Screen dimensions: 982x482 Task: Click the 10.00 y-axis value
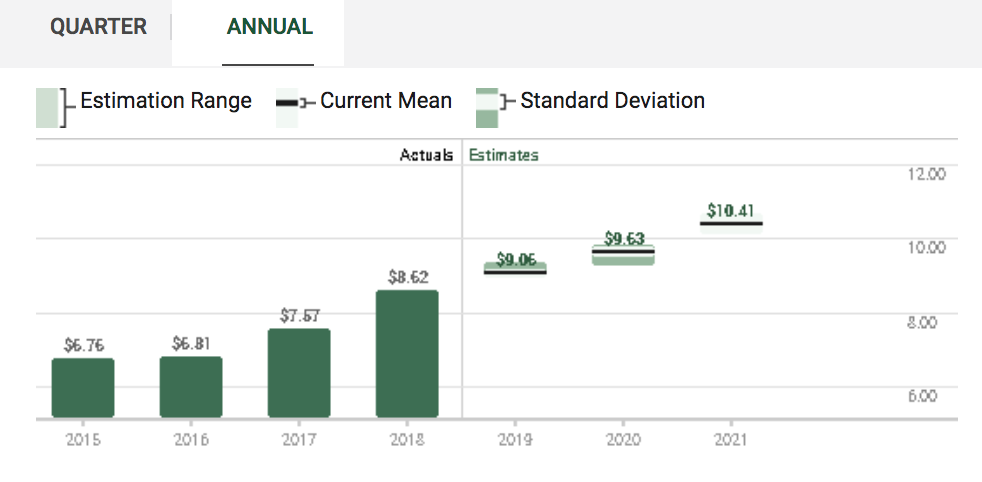coord(926,248)
